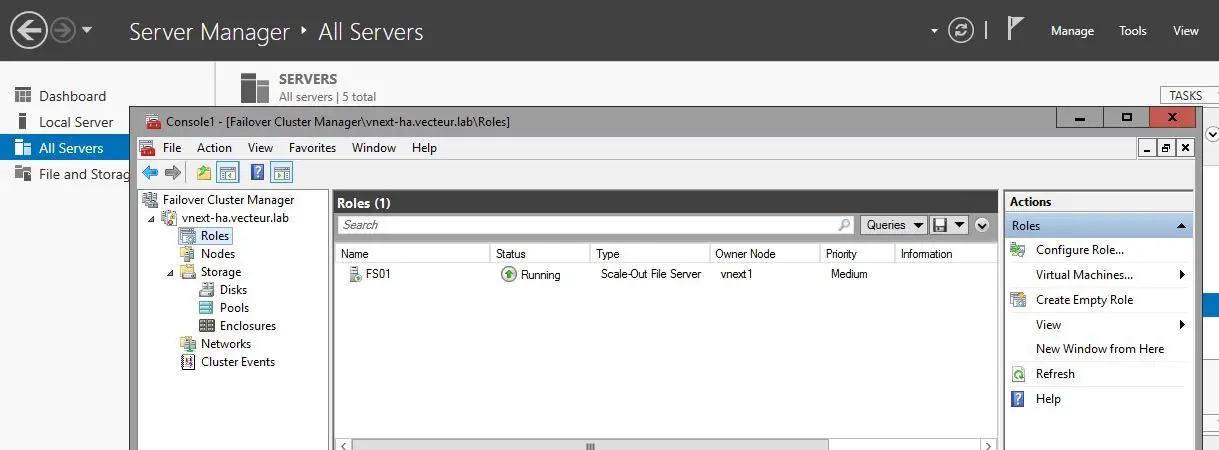Open the View menu in Console1 menubar

pyautogui.click(x=260, y=148)
